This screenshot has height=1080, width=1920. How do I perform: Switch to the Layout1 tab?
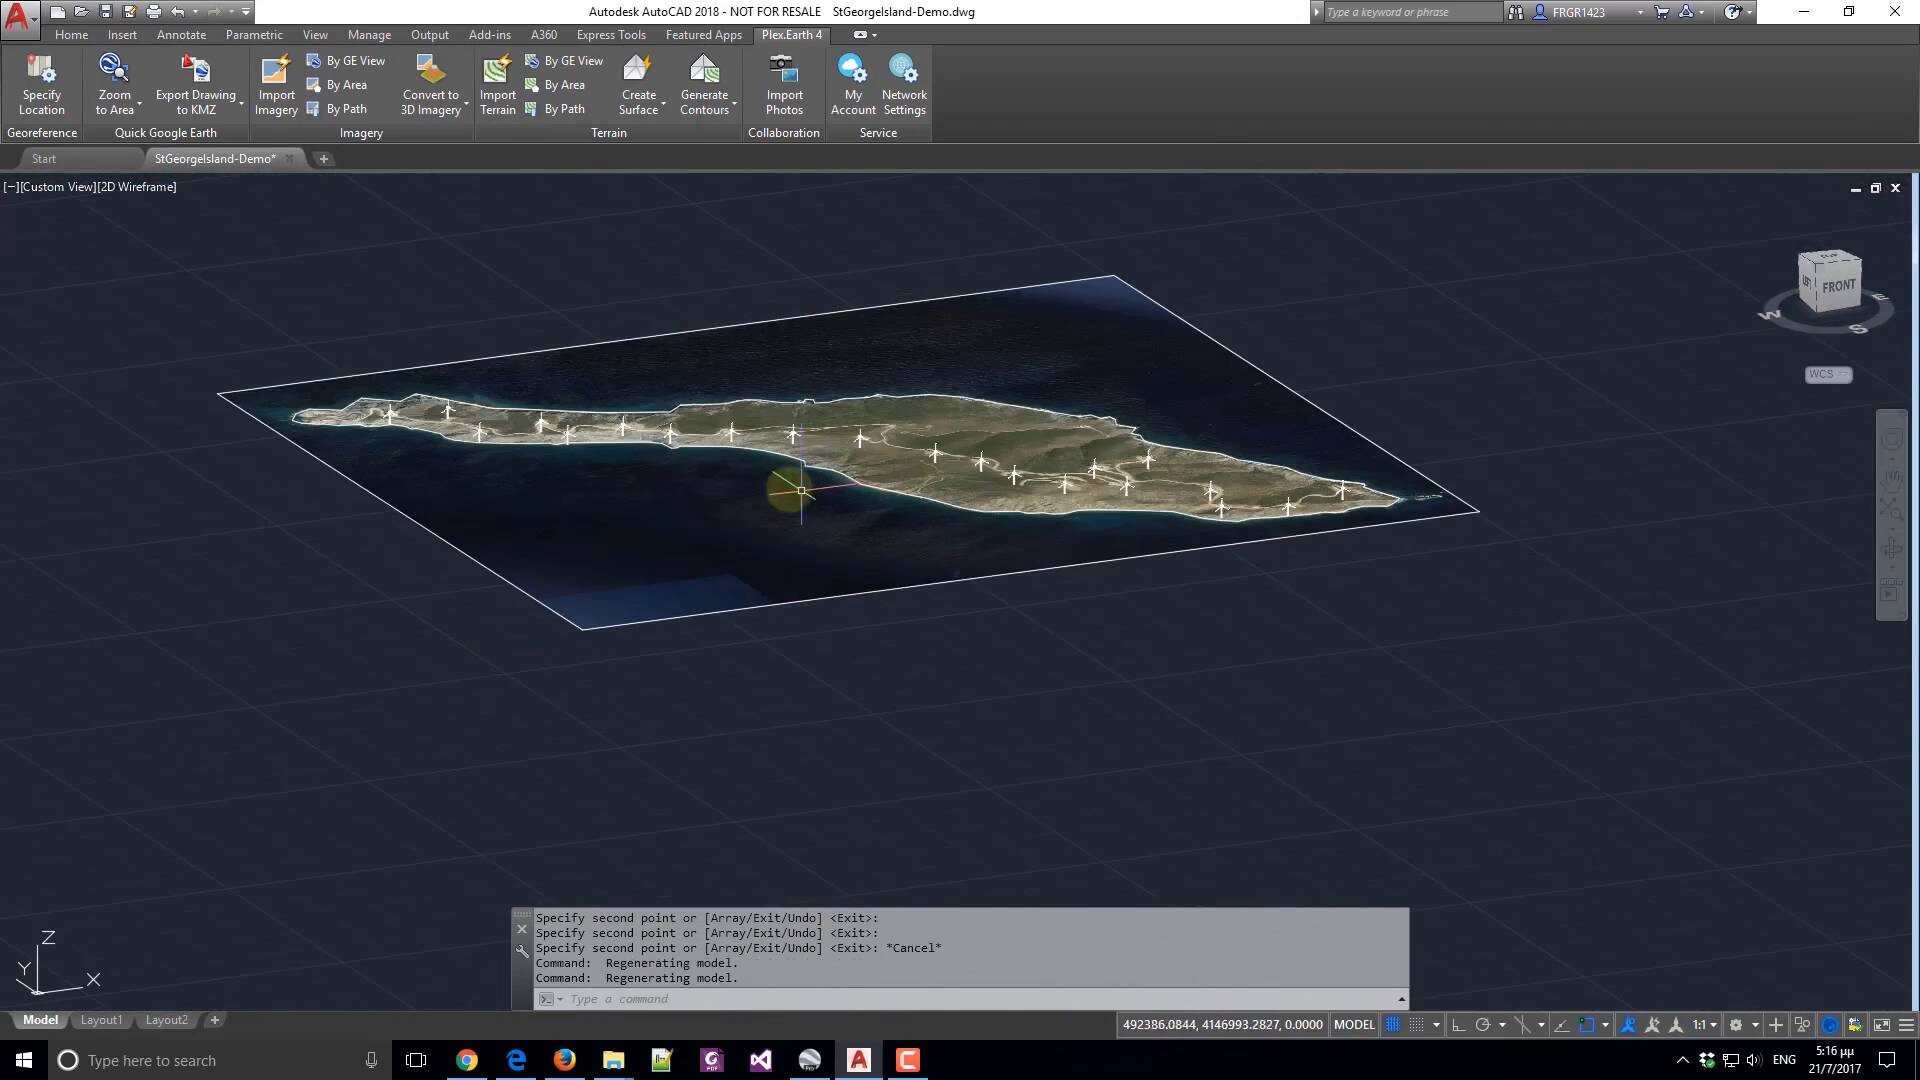(101, 1020)
